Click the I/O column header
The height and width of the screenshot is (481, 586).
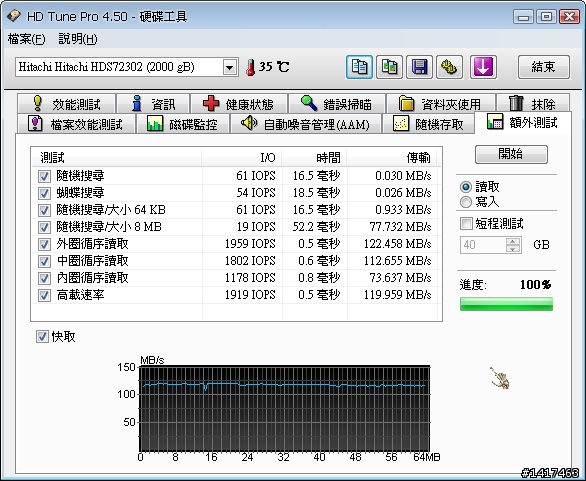(x=242, y=157)
